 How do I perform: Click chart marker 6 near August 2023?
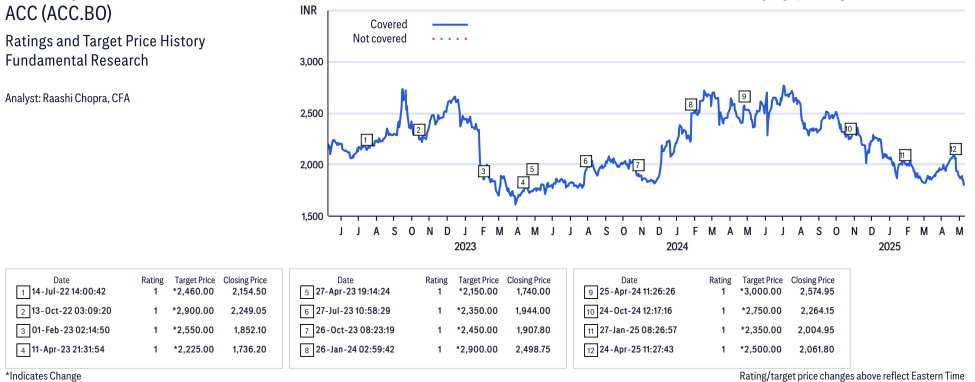tap(585, 161)
